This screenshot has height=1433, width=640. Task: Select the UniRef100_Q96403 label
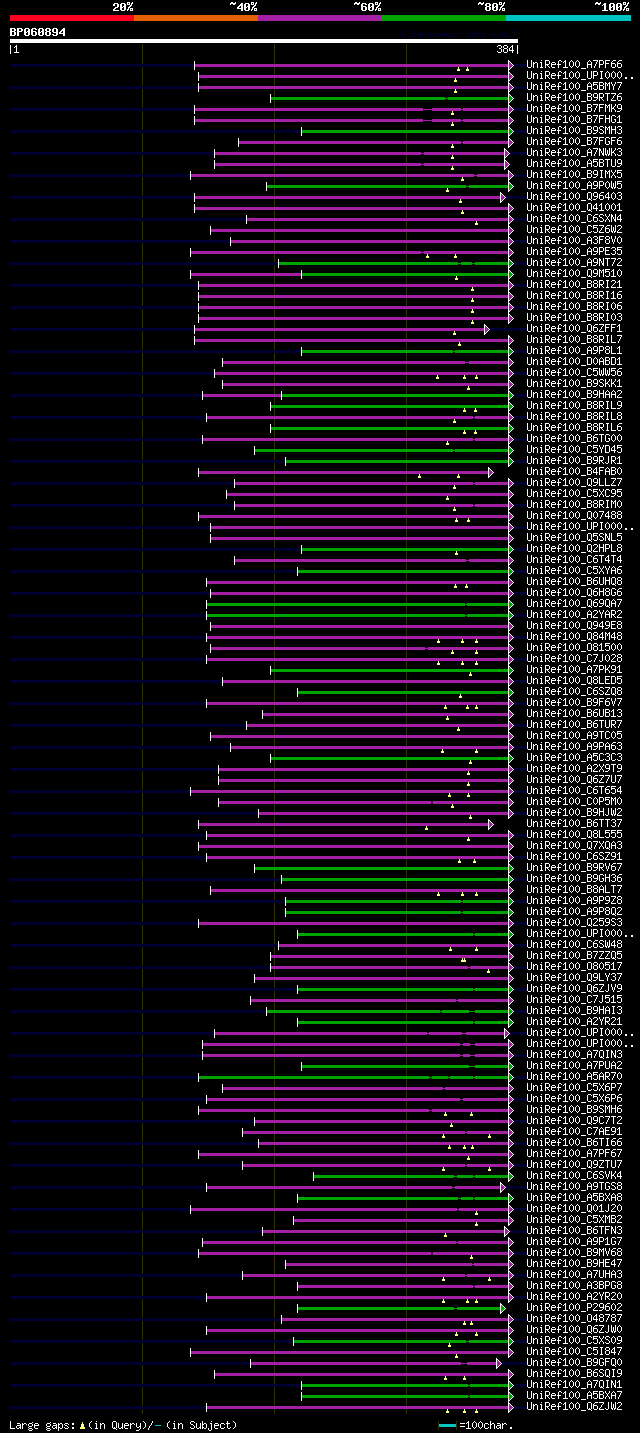pos(574,197)
